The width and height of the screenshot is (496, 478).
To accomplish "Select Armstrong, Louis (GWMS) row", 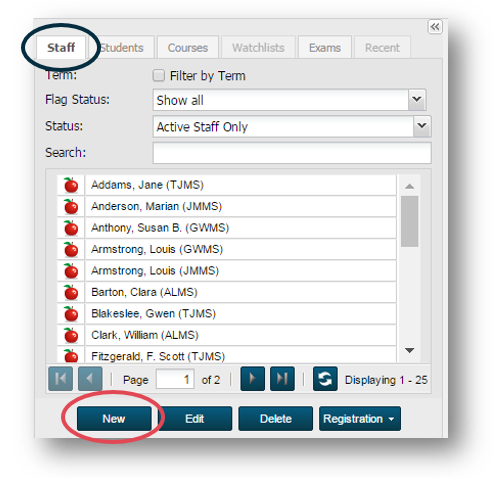I will click(x=227, y=249).
